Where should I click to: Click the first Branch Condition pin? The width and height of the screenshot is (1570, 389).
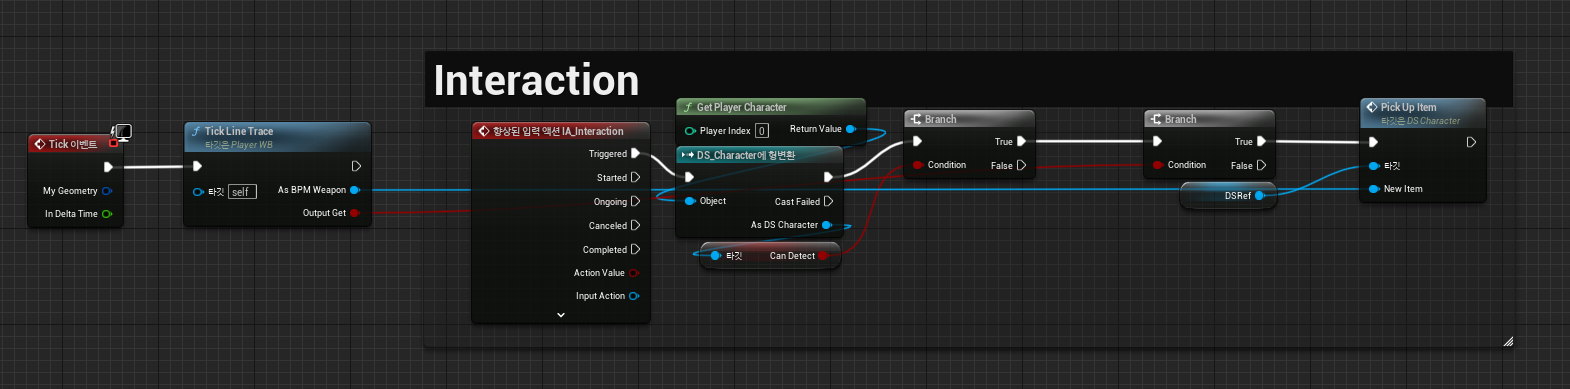pyautogui.click(x=918, y=165)
